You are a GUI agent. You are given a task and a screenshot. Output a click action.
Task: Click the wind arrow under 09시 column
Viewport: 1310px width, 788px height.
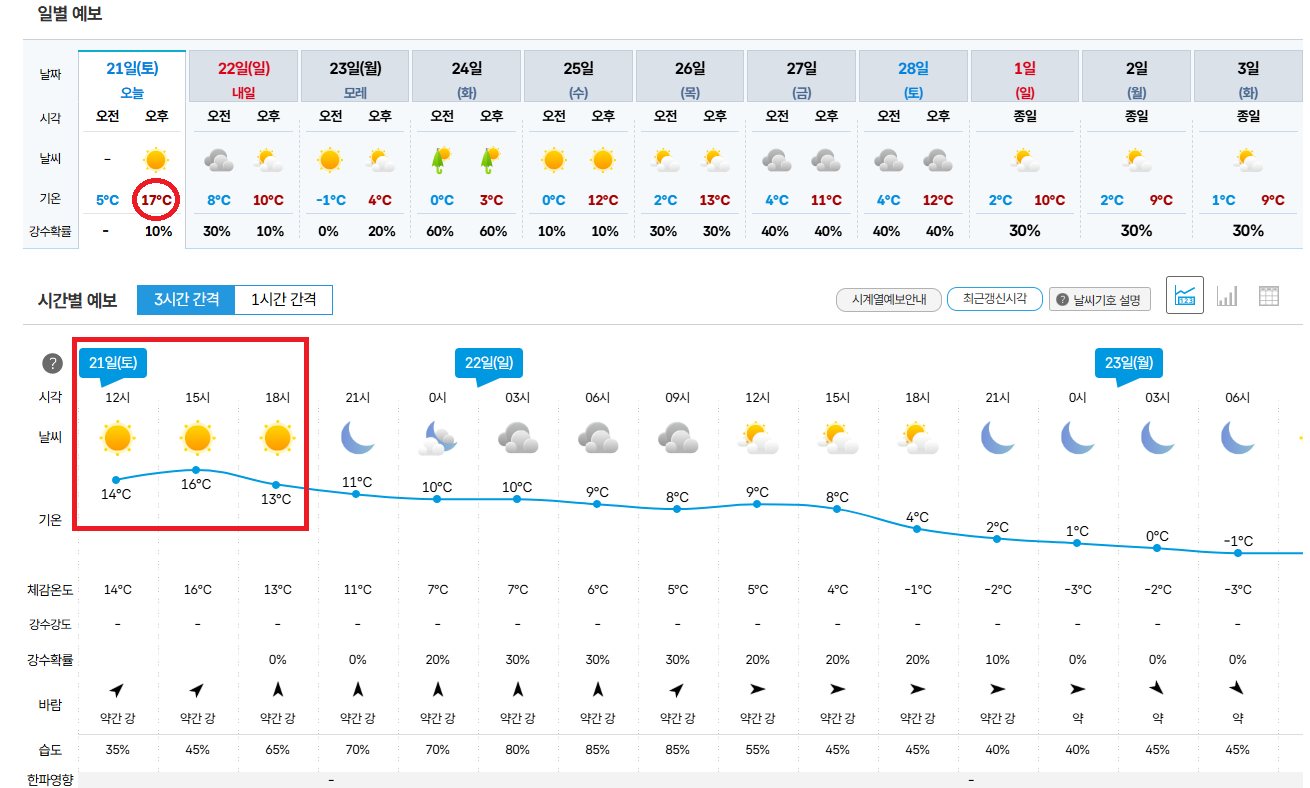coord(677,689)
